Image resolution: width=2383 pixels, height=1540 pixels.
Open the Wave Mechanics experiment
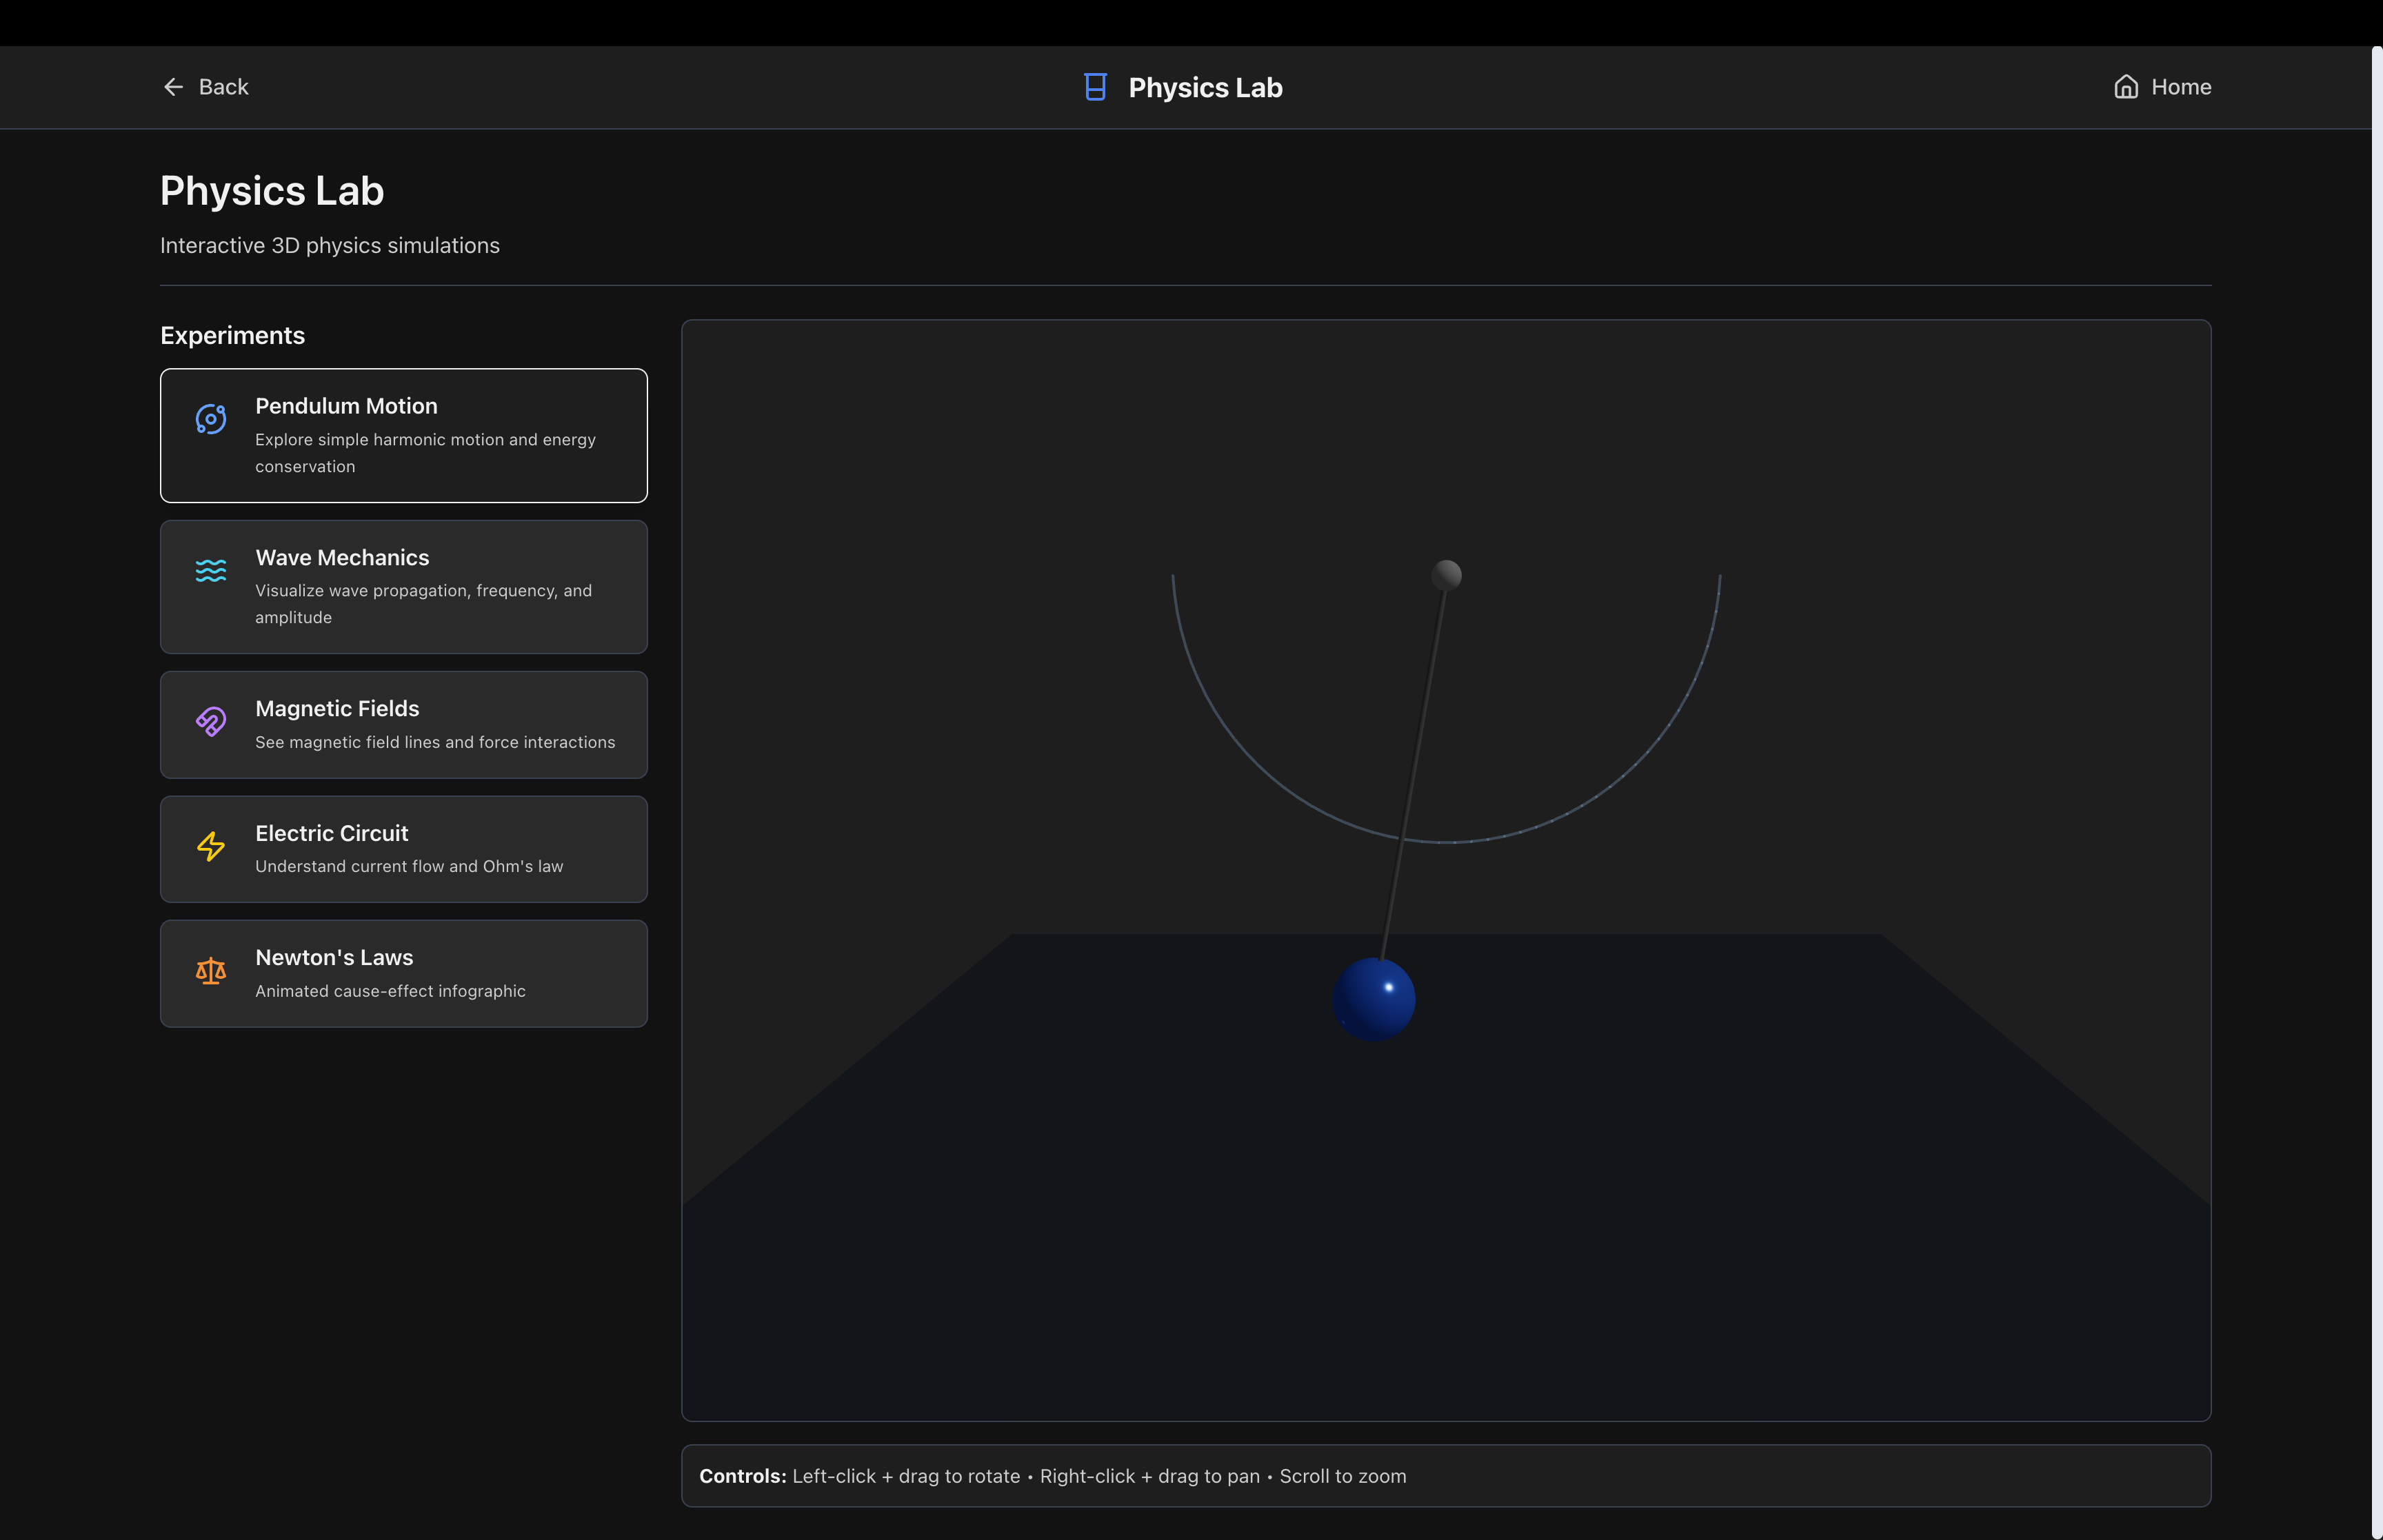(403, 587)
